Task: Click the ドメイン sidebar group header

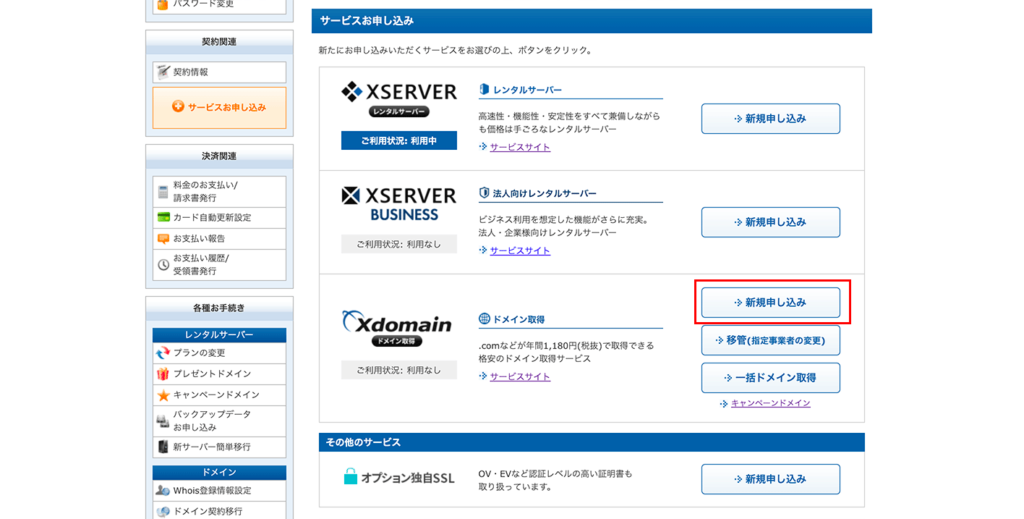Action: click(x=219, y=473)
